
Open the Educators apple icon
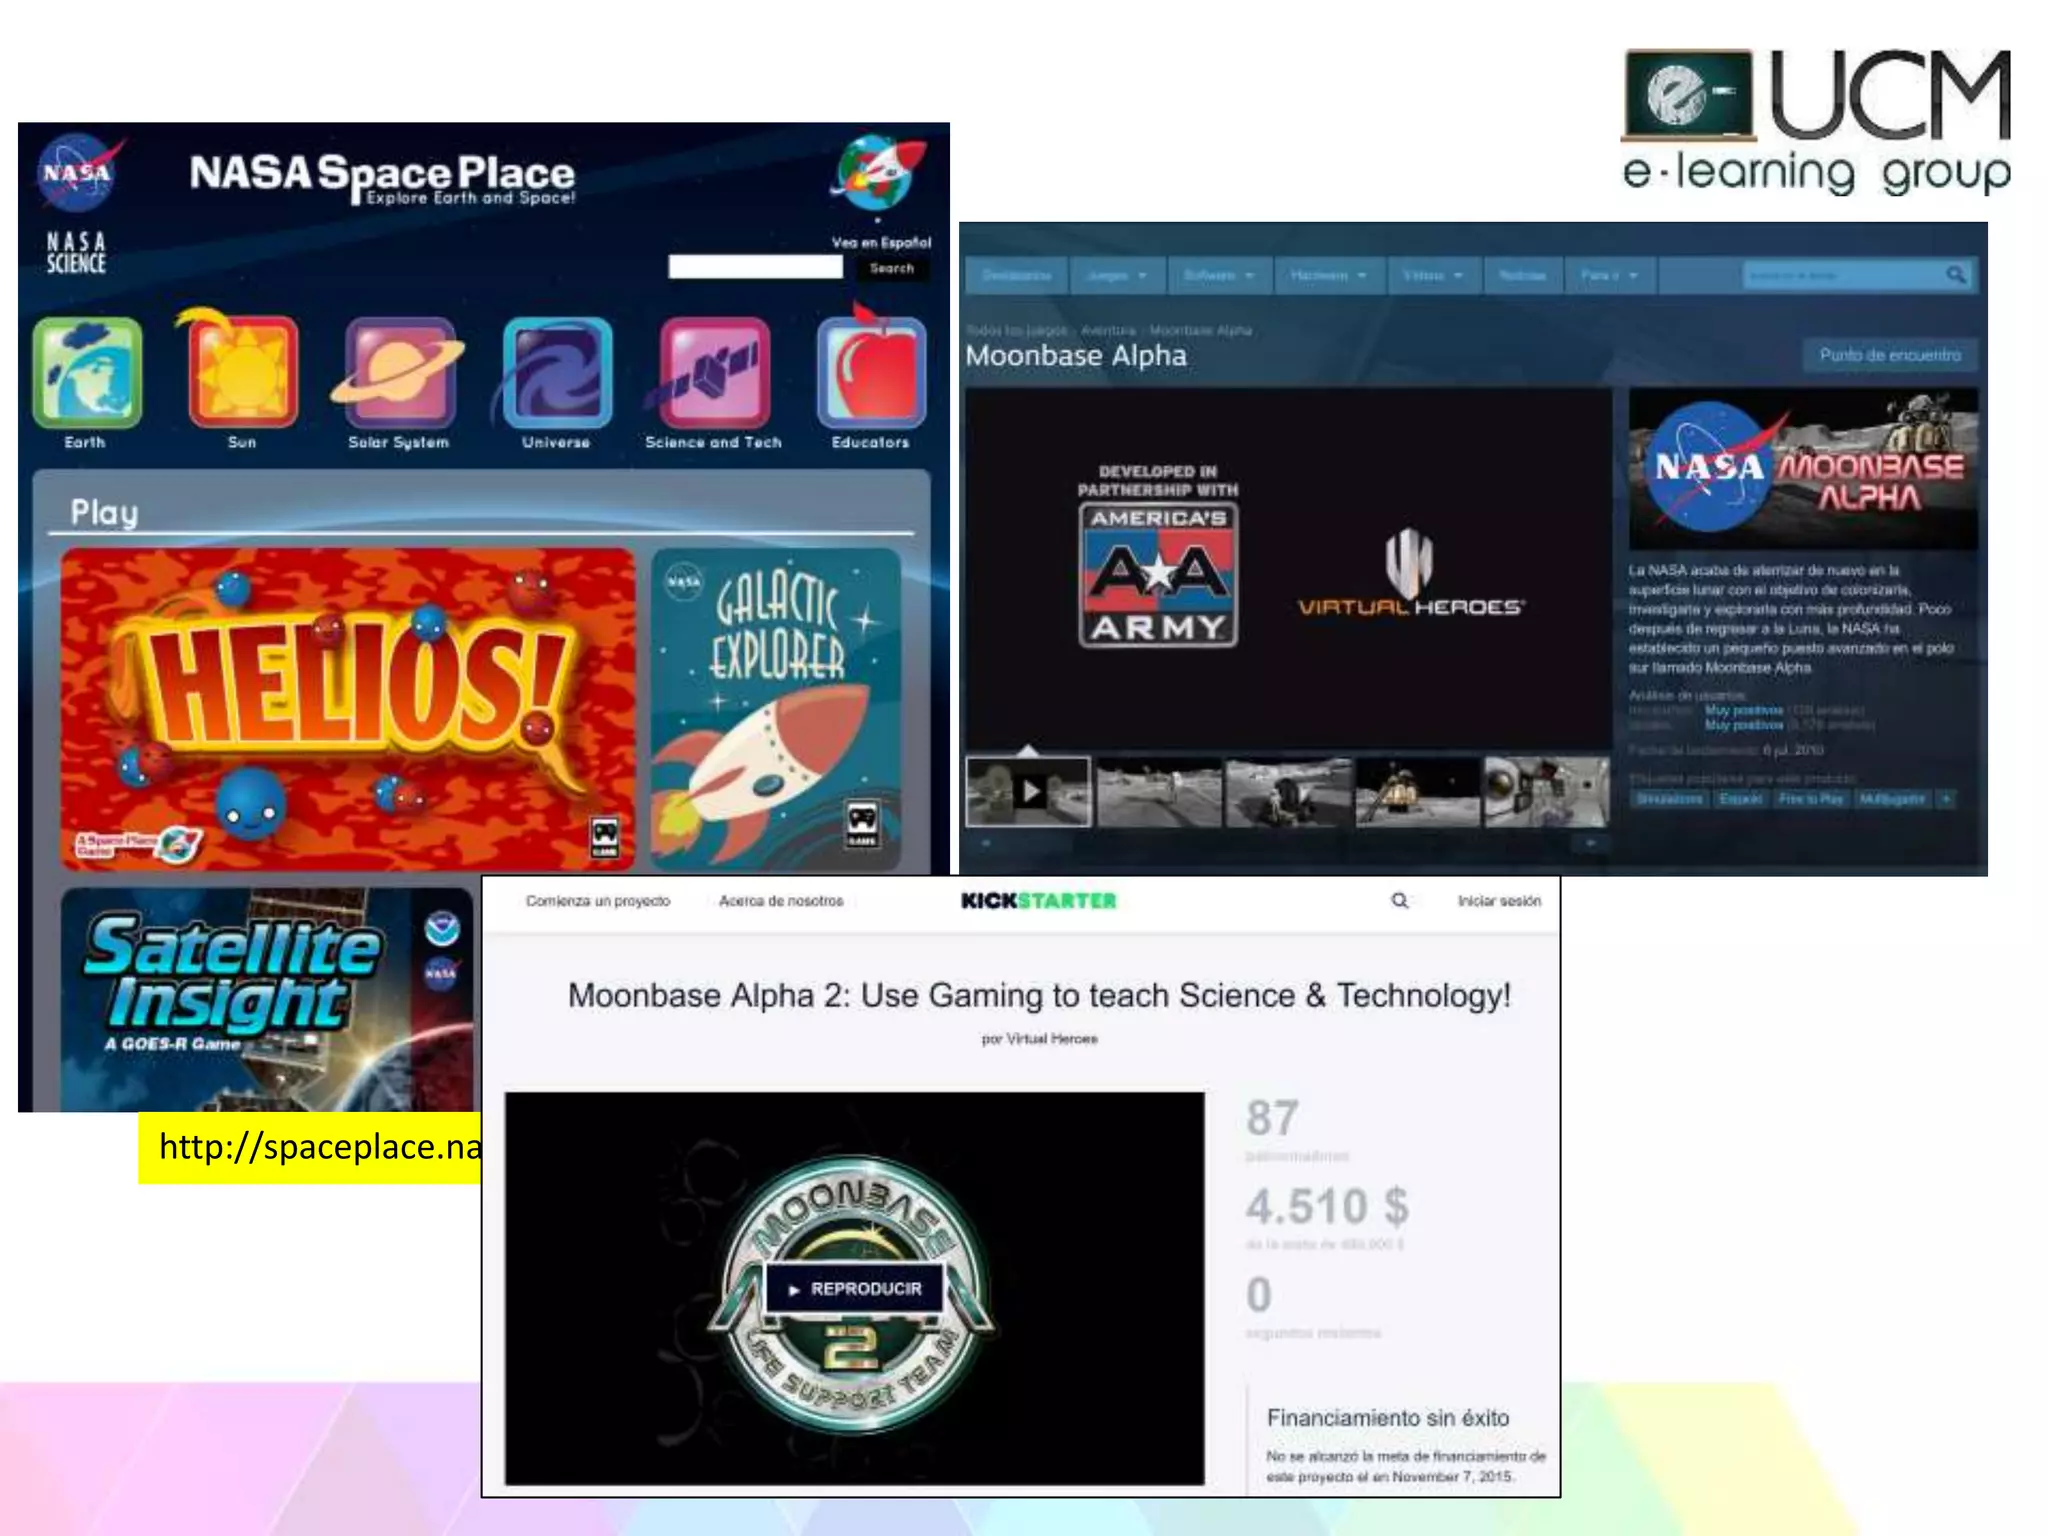(871, 368)
